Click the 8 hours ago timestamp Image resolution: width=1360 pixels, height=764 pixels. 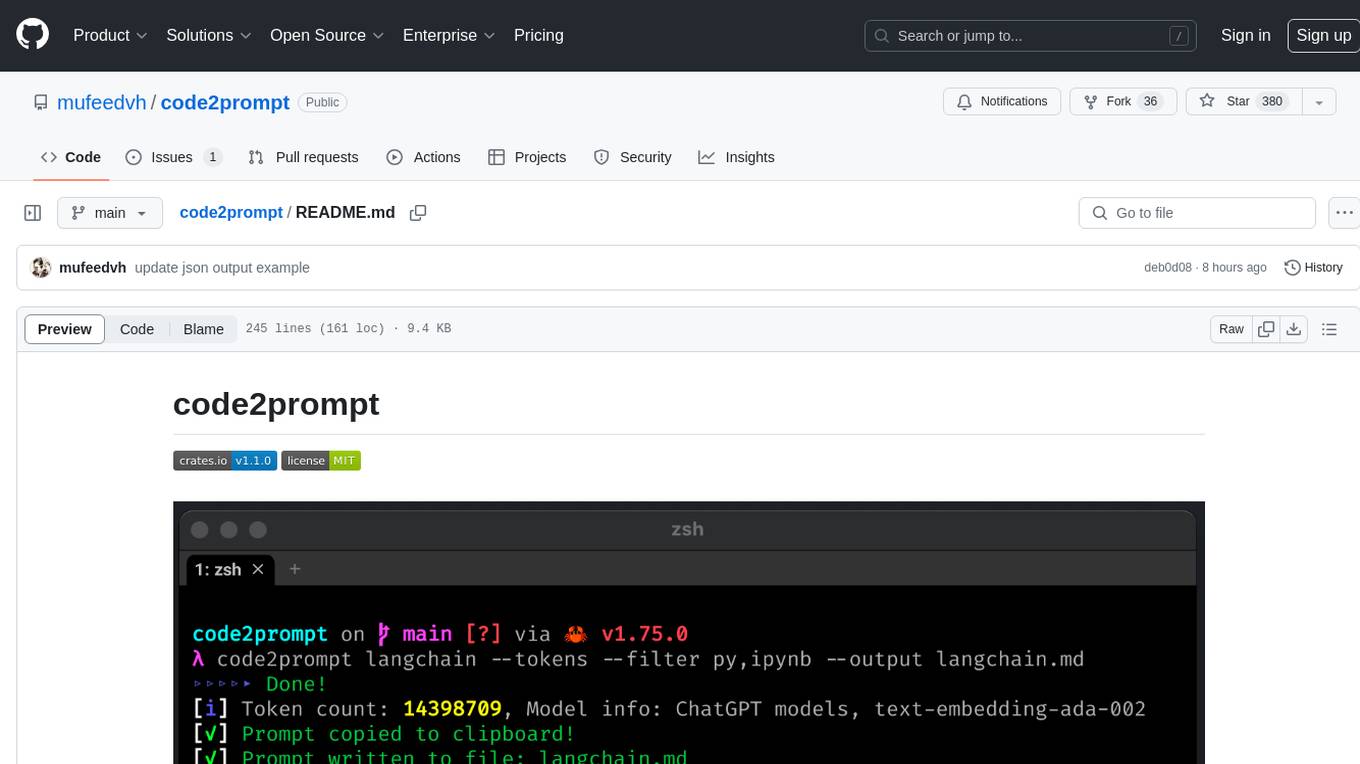[1234, 268]
